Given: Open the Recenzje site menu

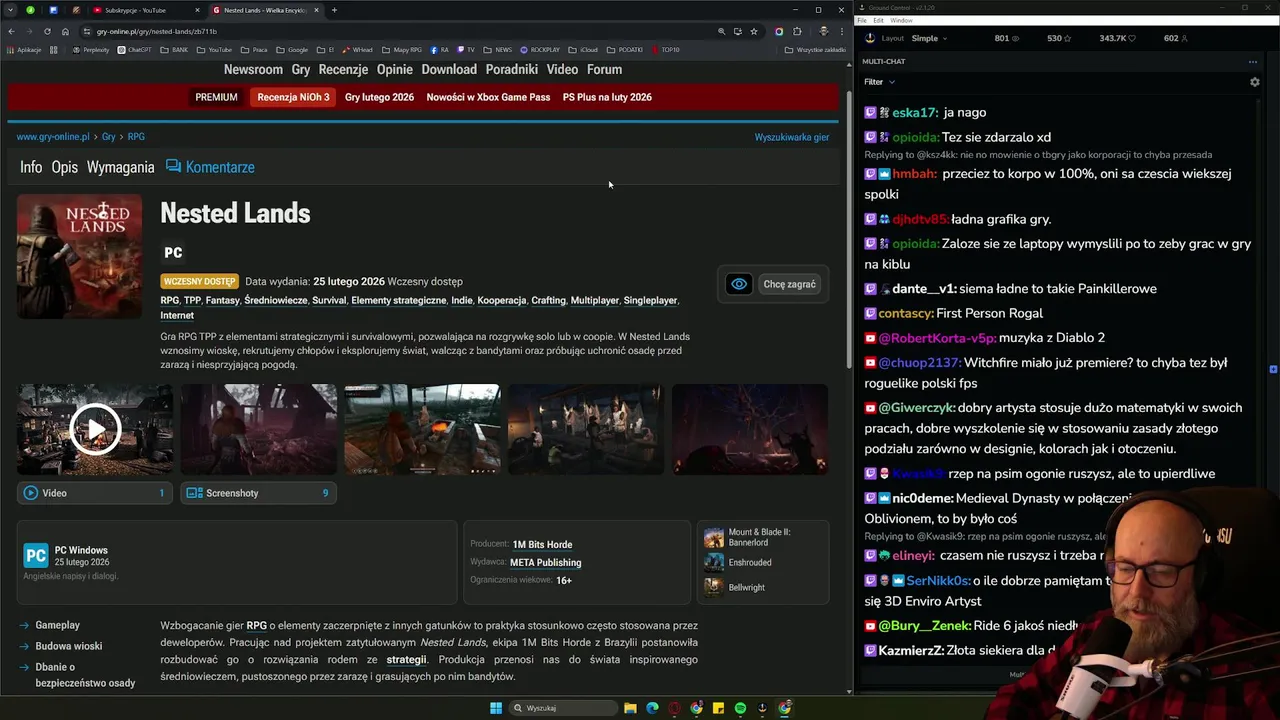Looking at the screenshot, I should [x=343, y=69].
